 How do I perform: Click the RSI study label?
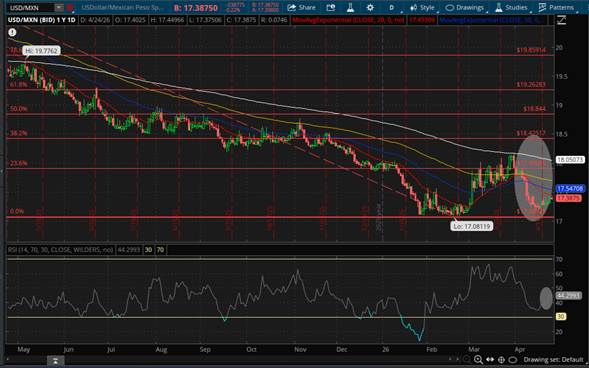60,250
